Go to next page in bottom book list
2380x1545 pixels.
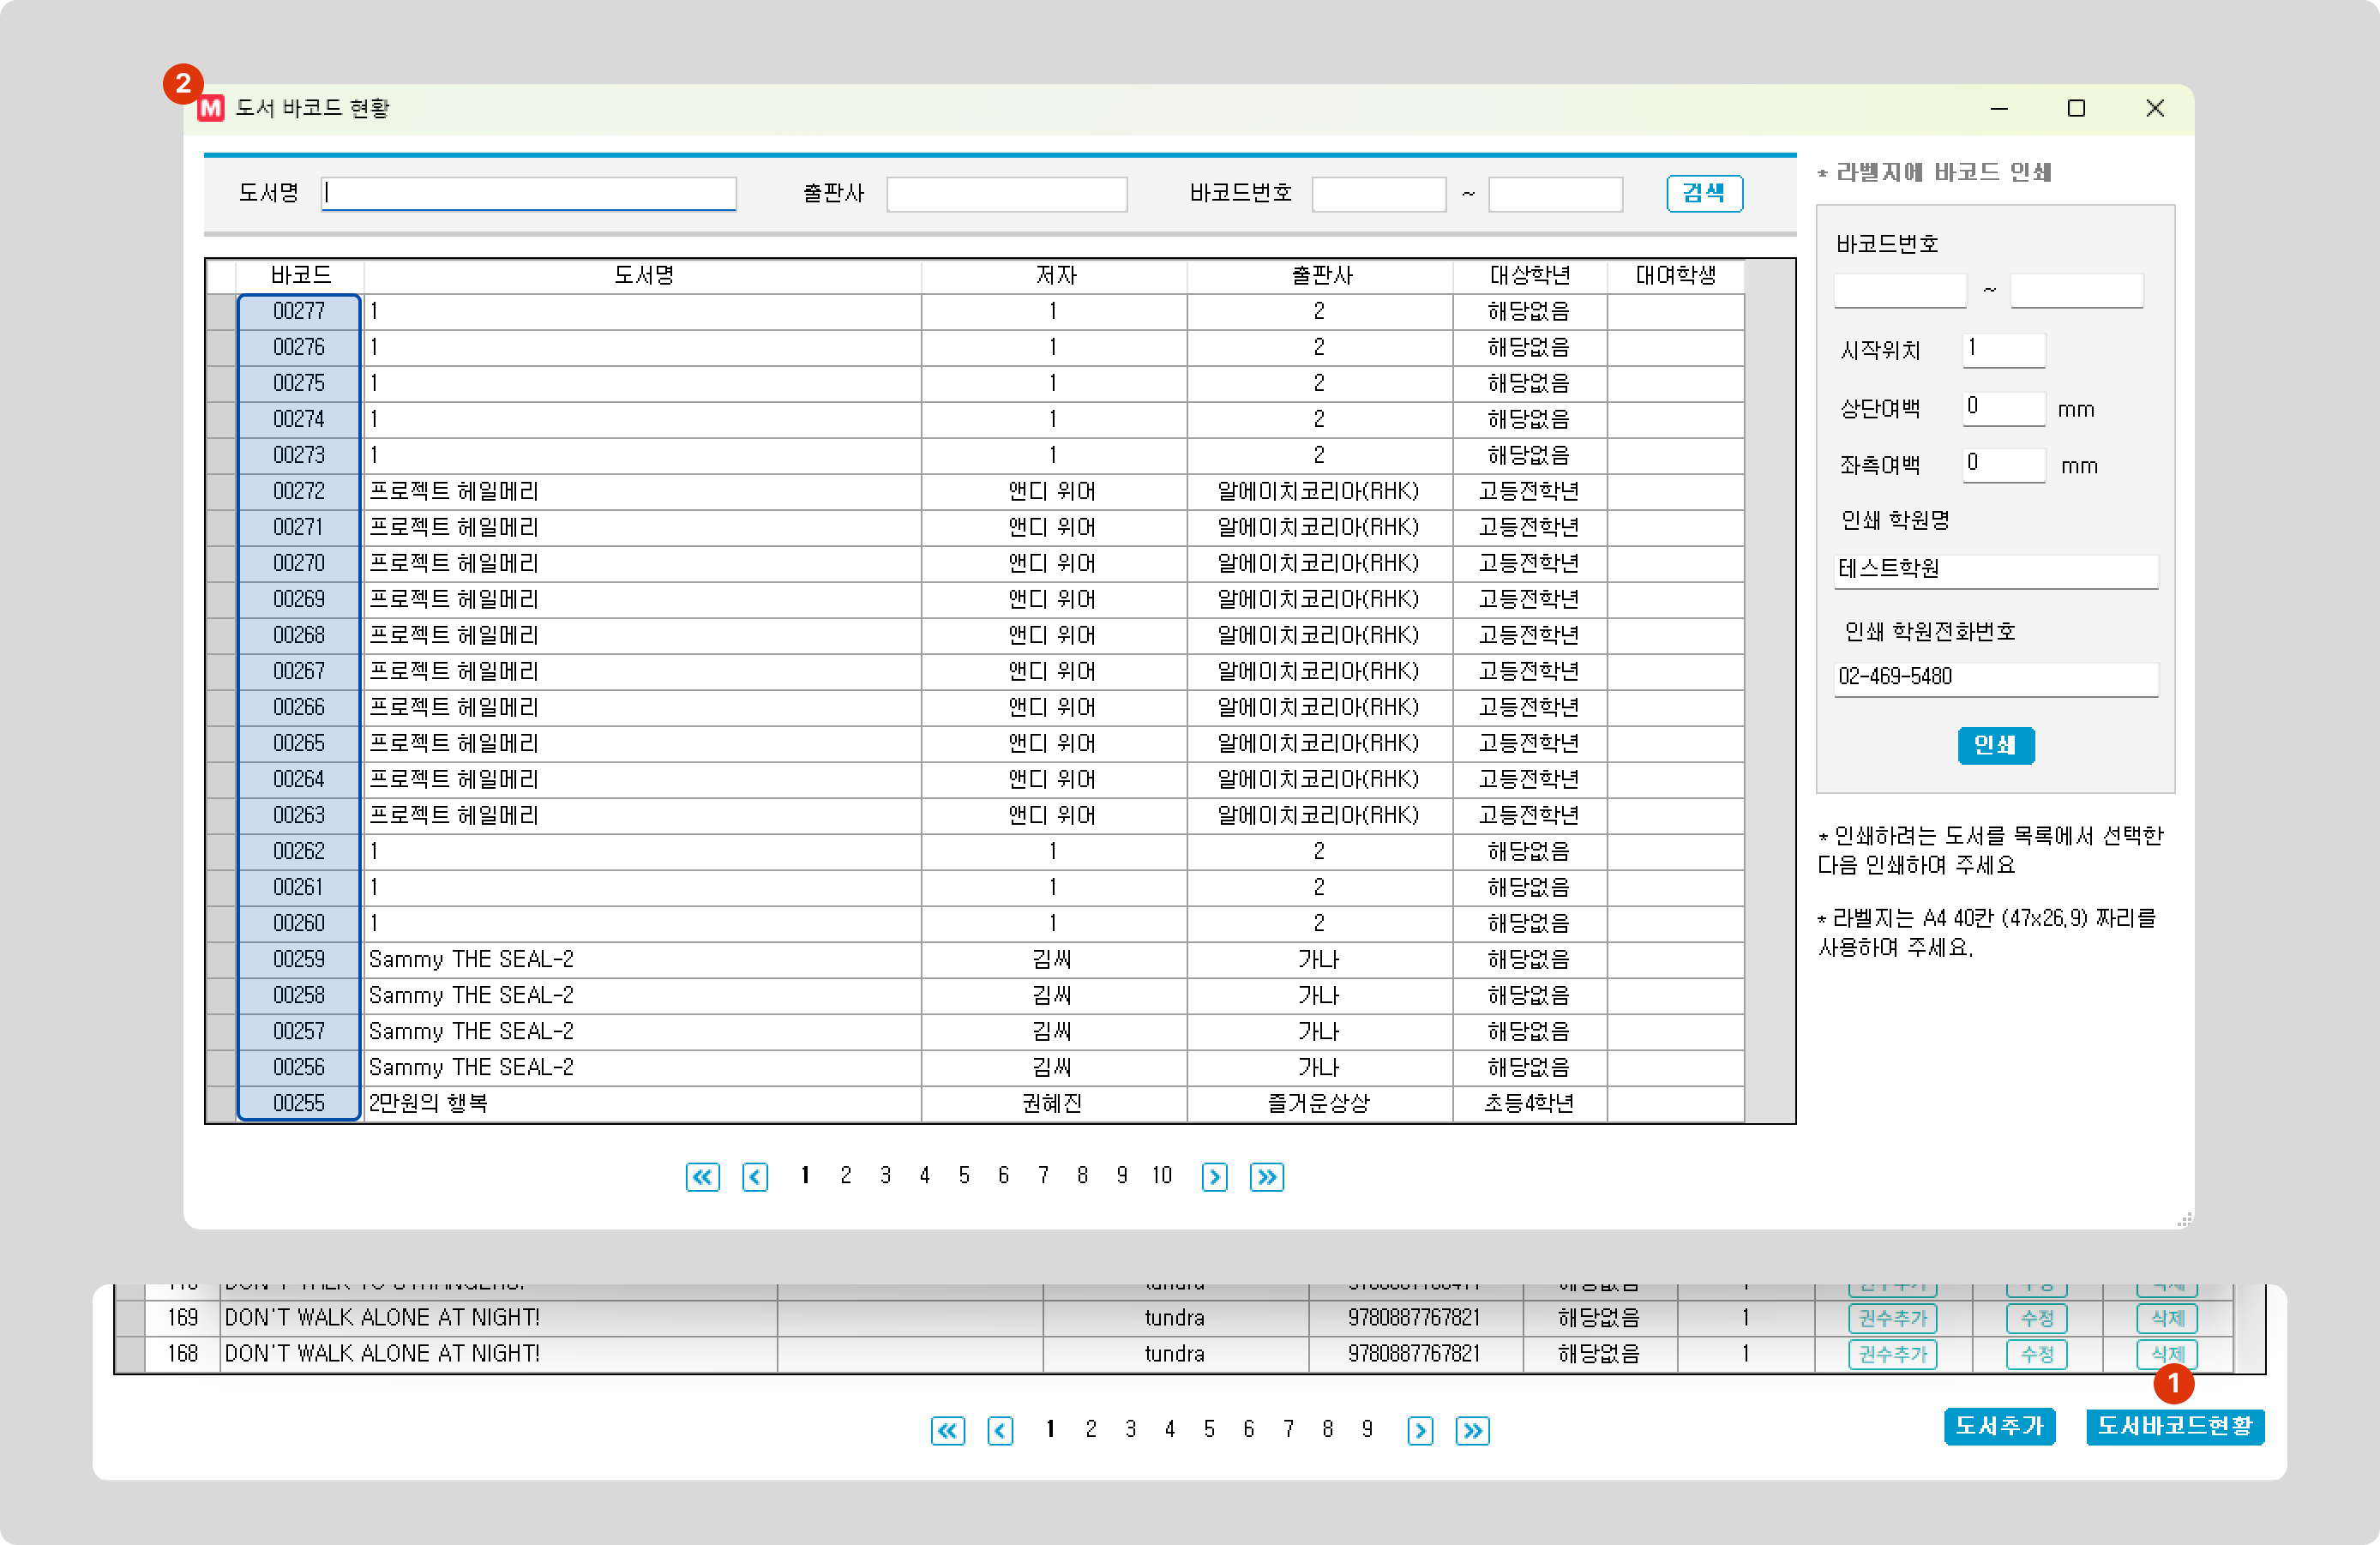point(1419,1431)
